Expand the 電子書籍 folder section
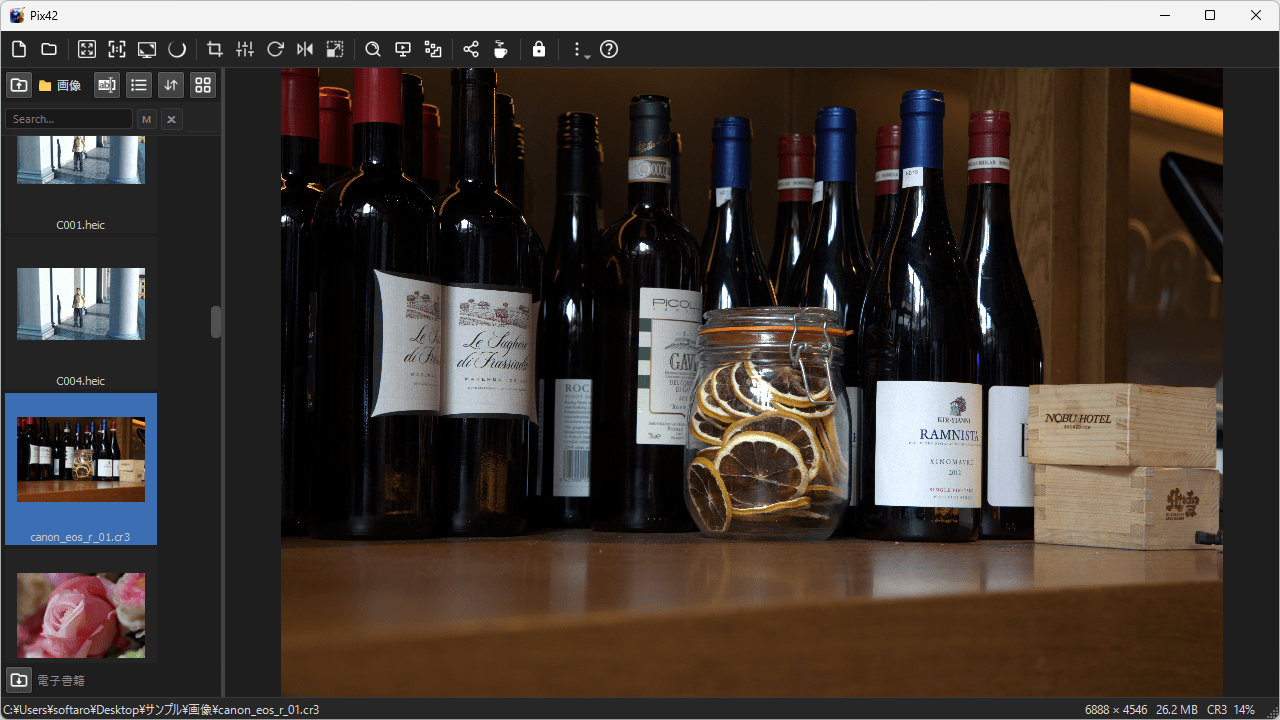This screenshot has width=1280, height=720. (19, 680)
